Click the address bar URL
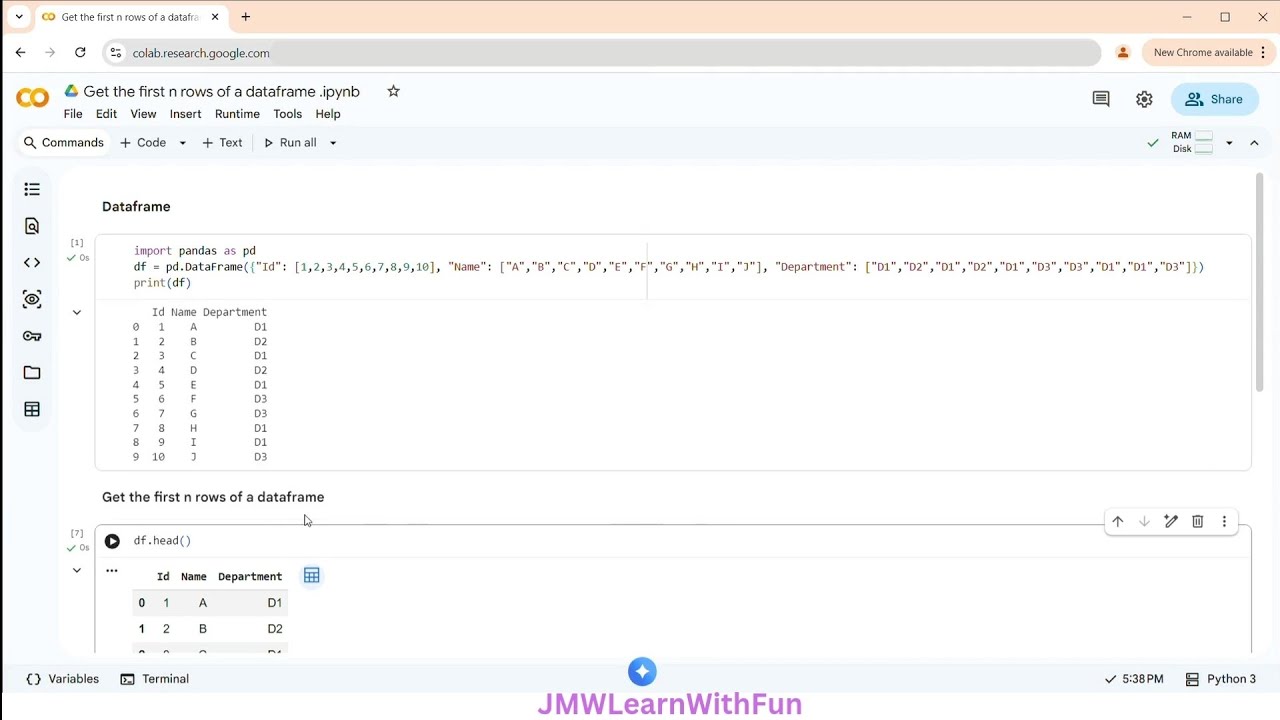 (201, 53)
